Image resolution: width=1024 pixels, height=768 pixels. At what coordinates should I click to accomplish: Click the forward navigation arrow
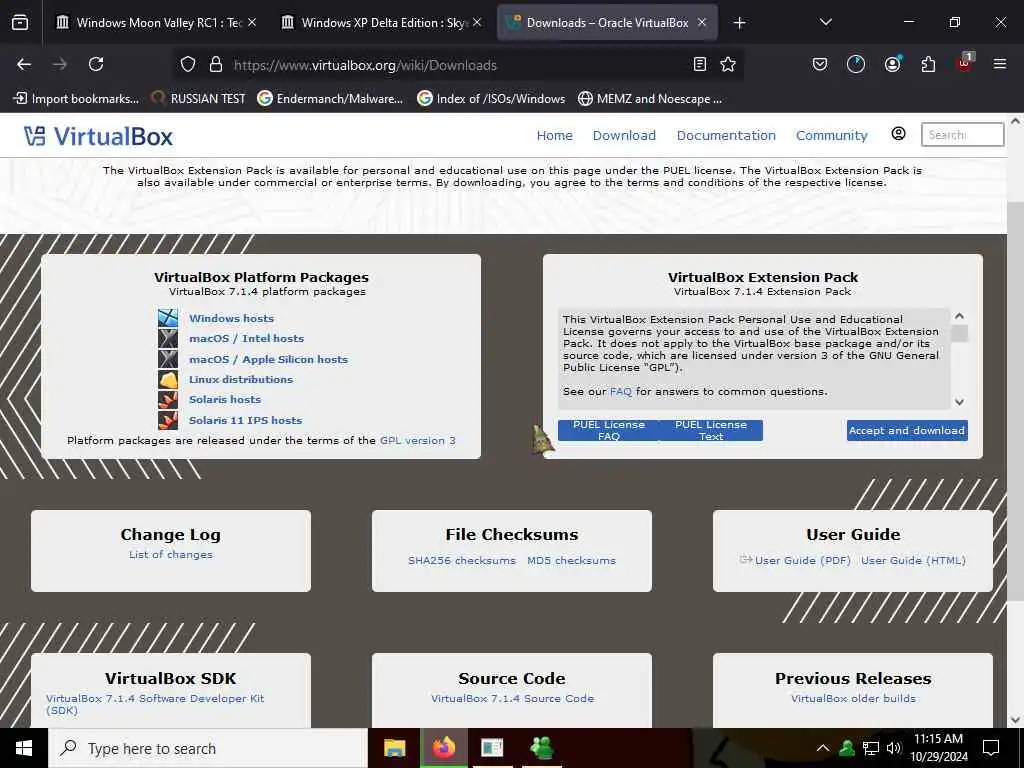[x=60, y=64]
